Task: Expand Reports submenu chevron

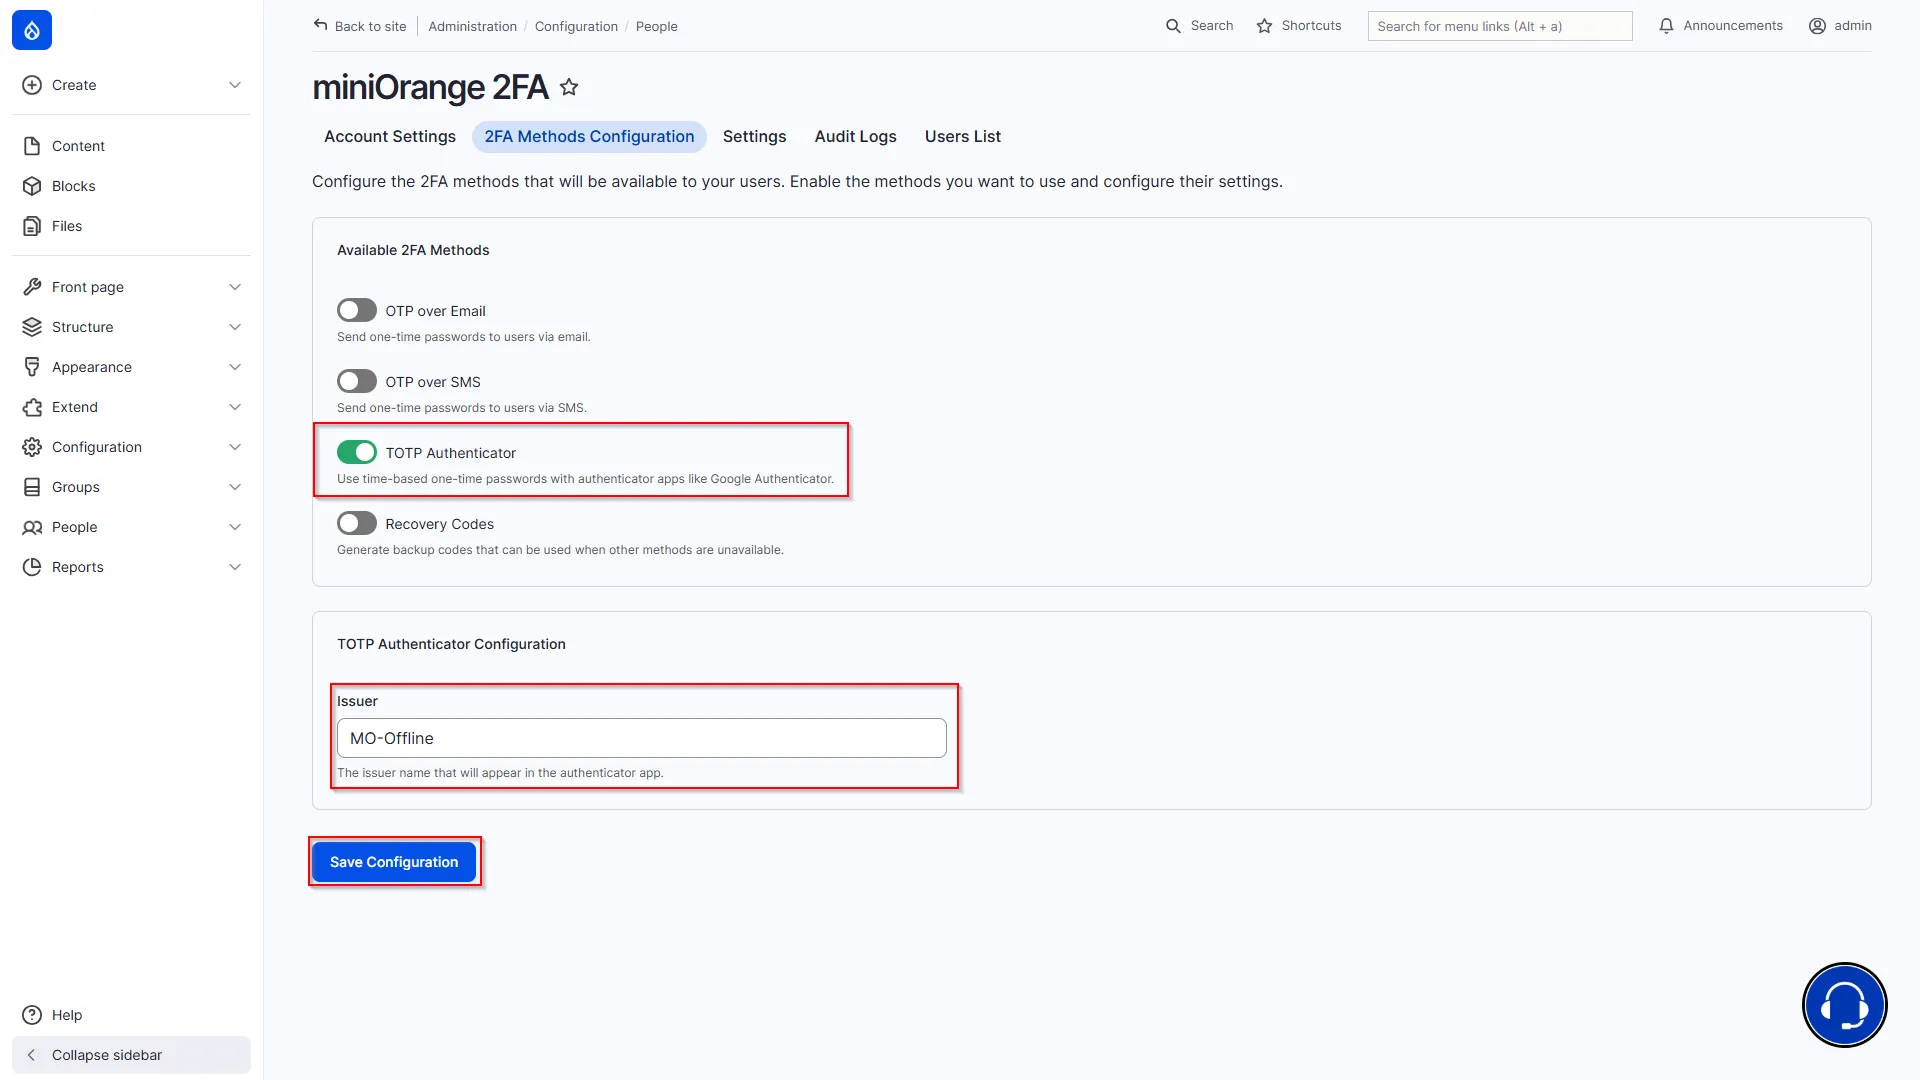Action: 235,567
